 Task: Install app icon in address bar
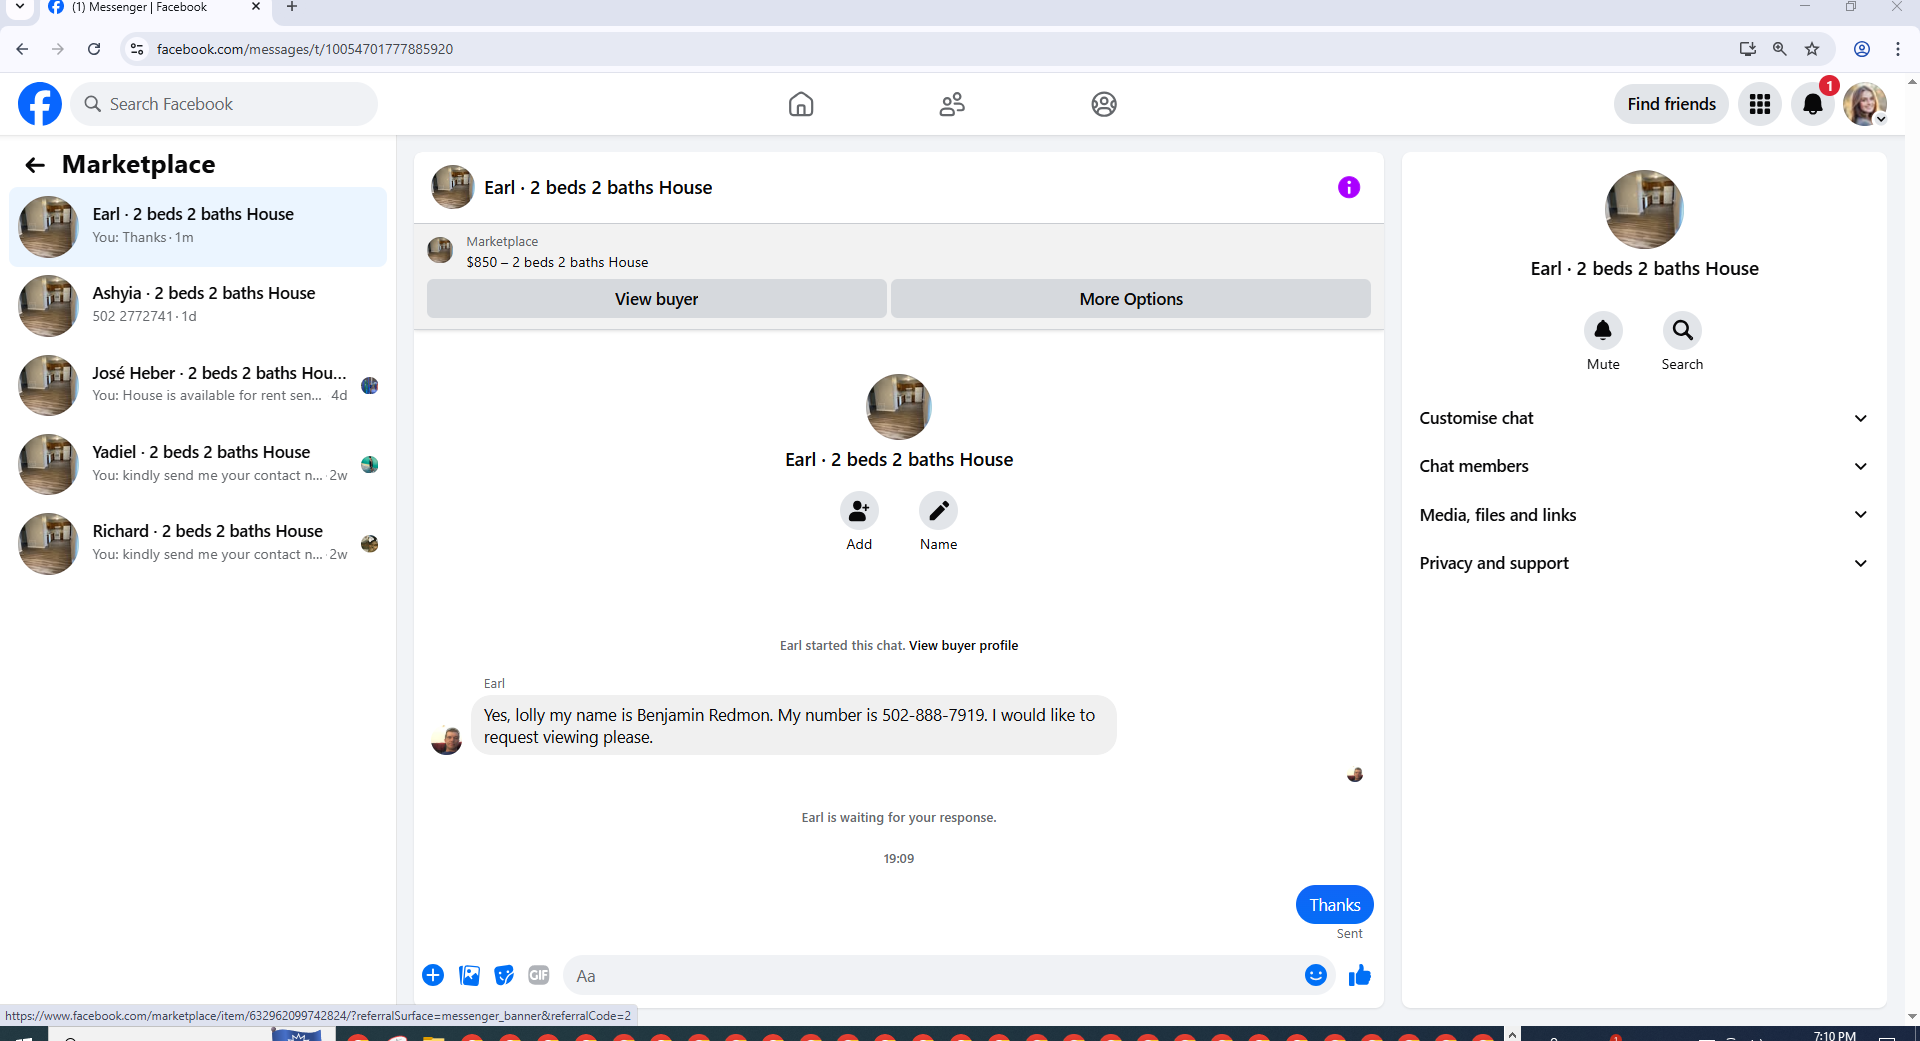[1747, 49]
